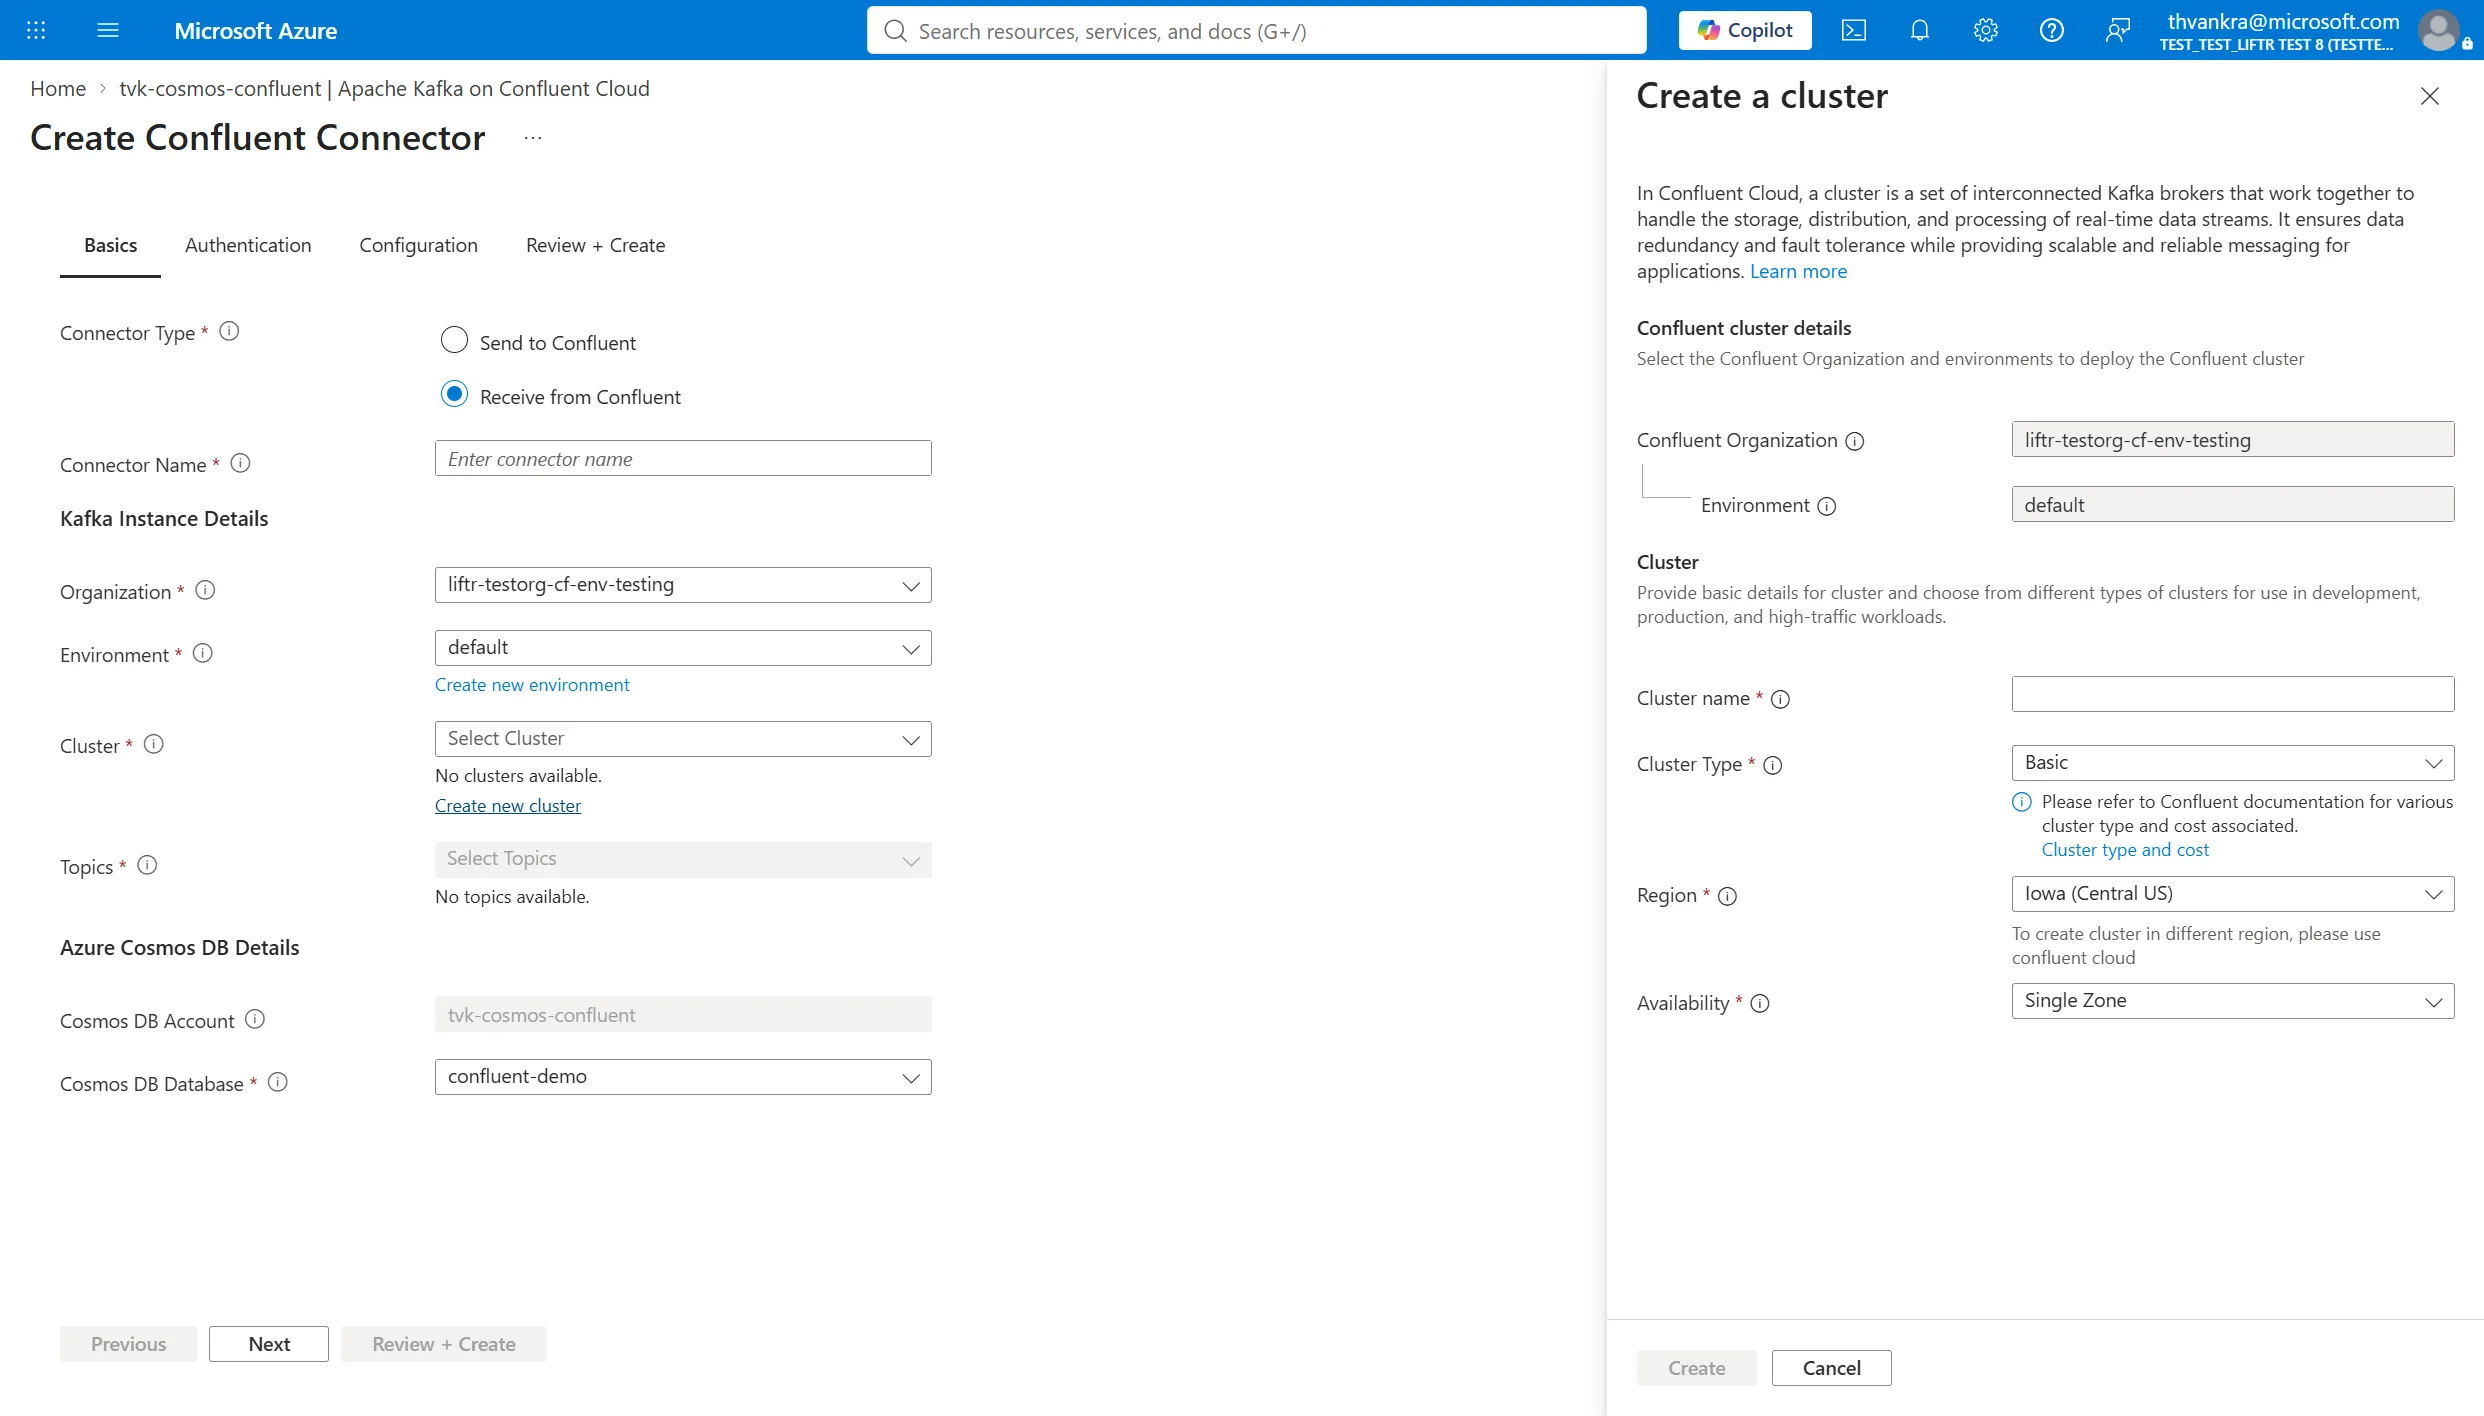Follow the Create new environment link
Screen dimensions: 2484x1416
532,685
